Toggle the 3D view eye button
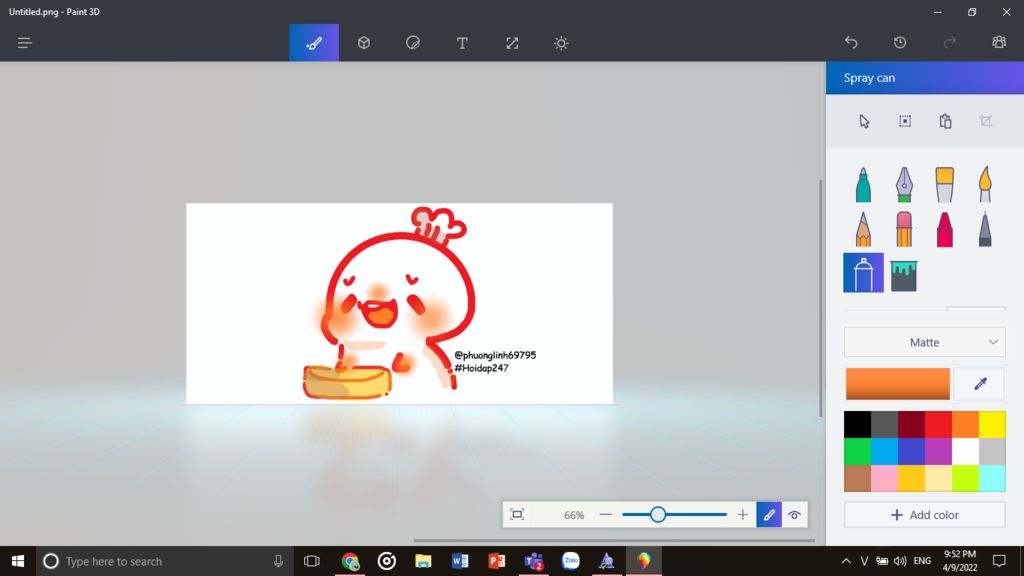 [794, 515]
